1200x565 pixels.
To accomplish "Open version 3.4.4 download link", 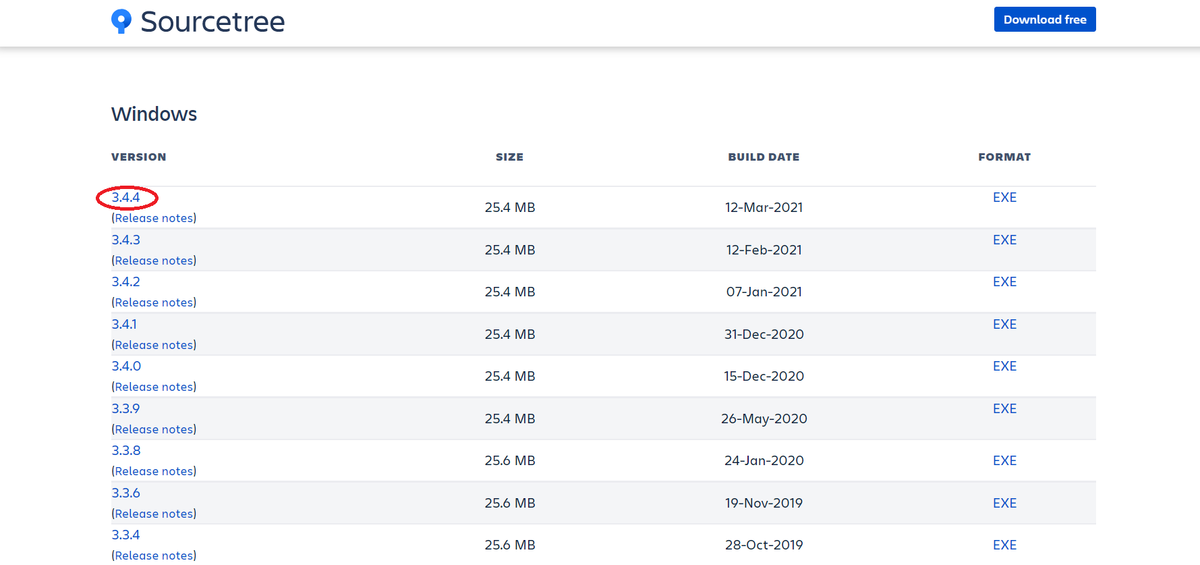I will [126, 197].
